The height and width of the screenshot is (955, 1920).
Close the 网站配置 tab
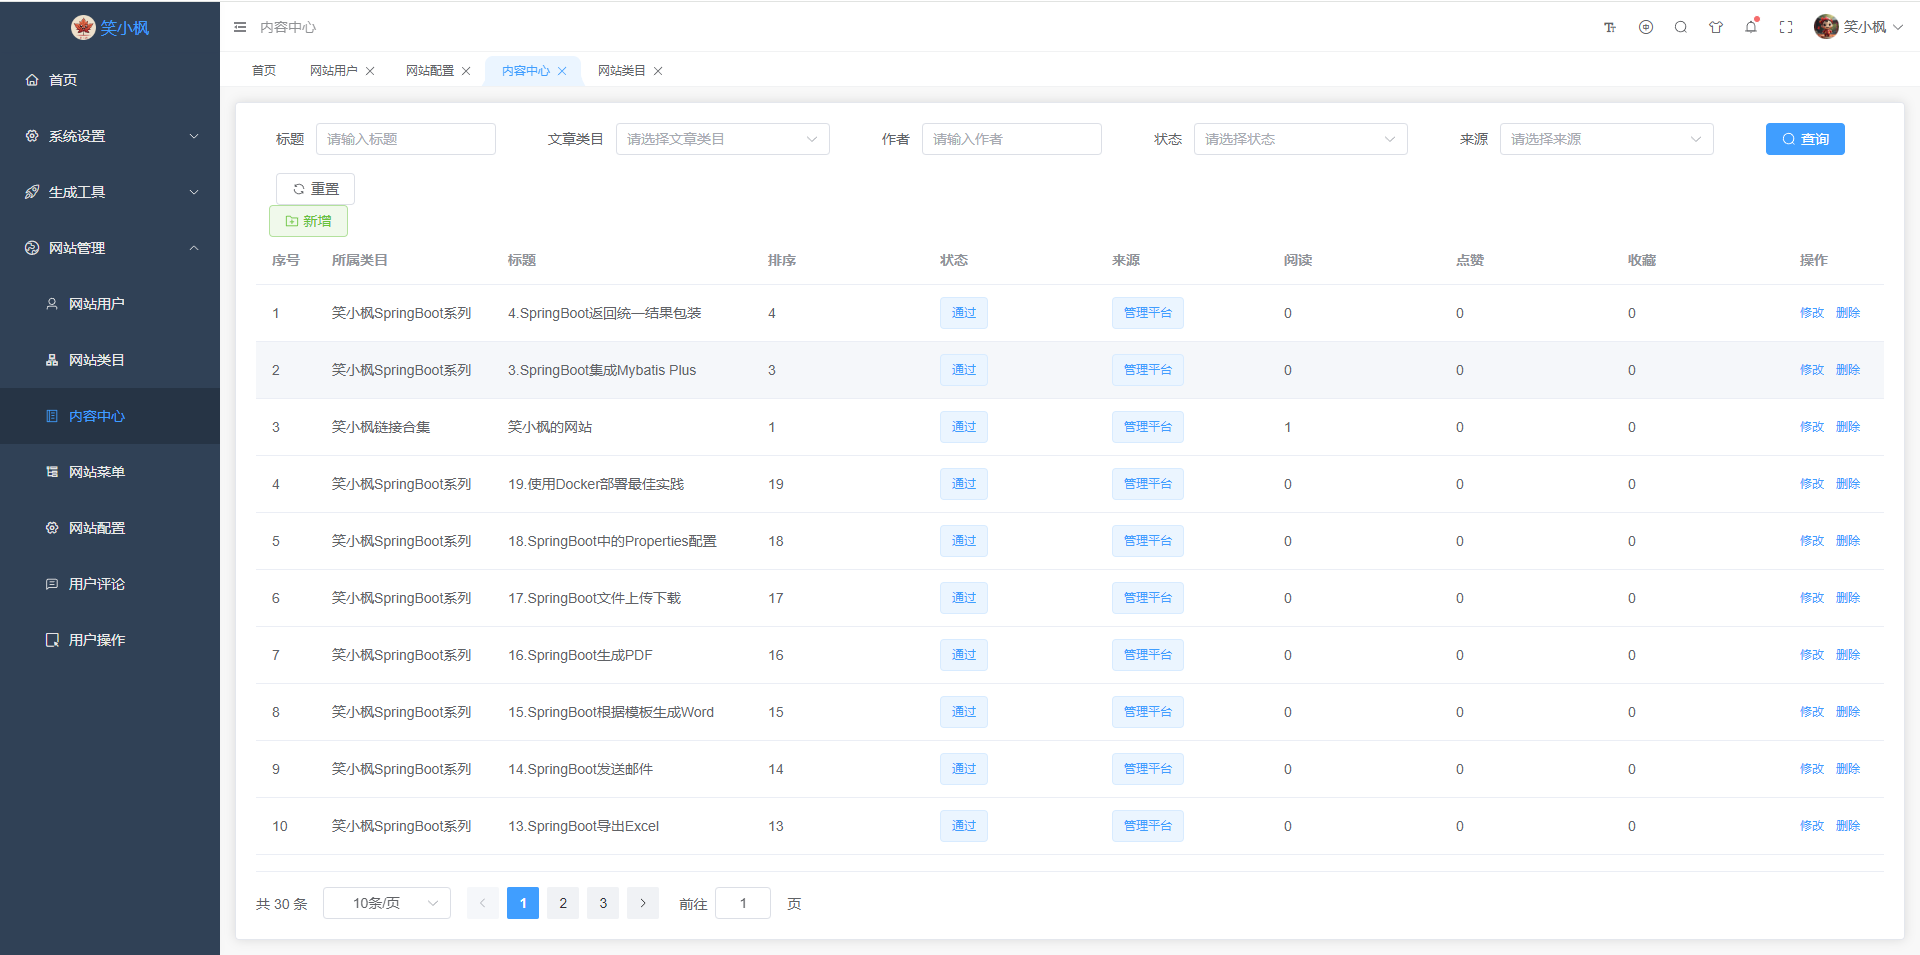[466, 71]
